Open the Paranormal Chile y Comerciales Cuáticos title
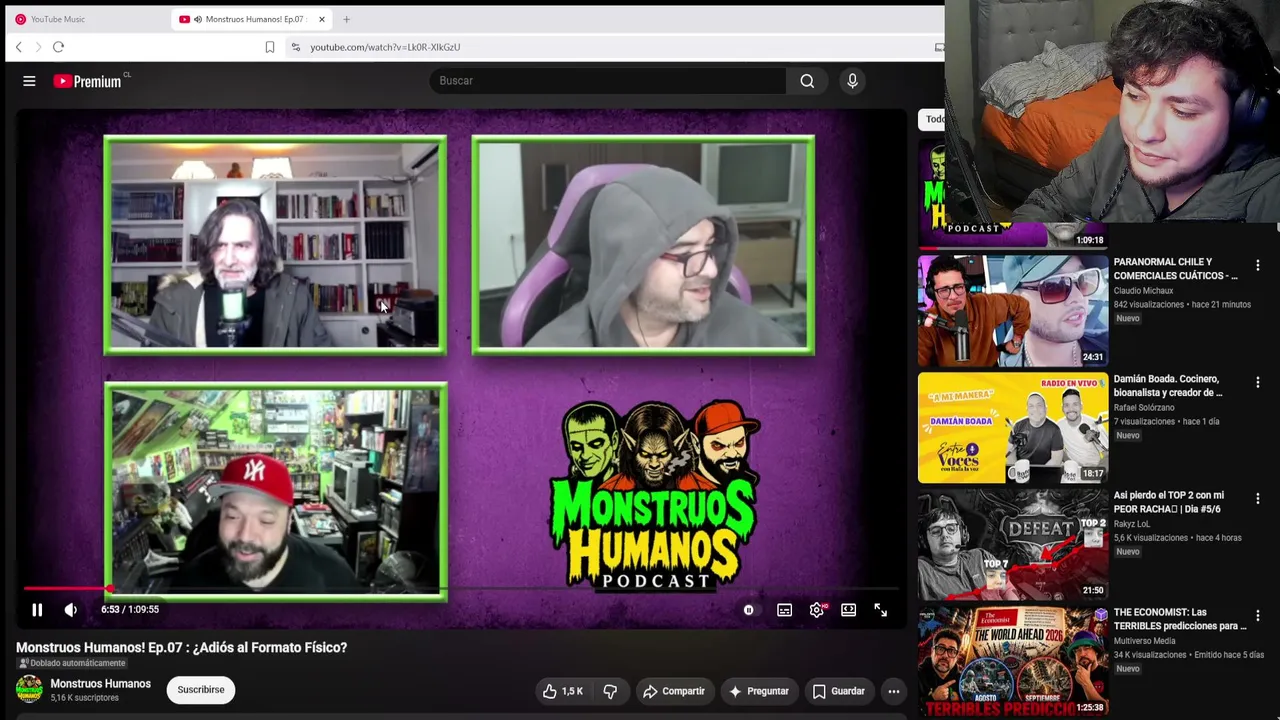The height and width of the screenshot is (720, 1280). pyautogui.click(x=1176, y=269)
